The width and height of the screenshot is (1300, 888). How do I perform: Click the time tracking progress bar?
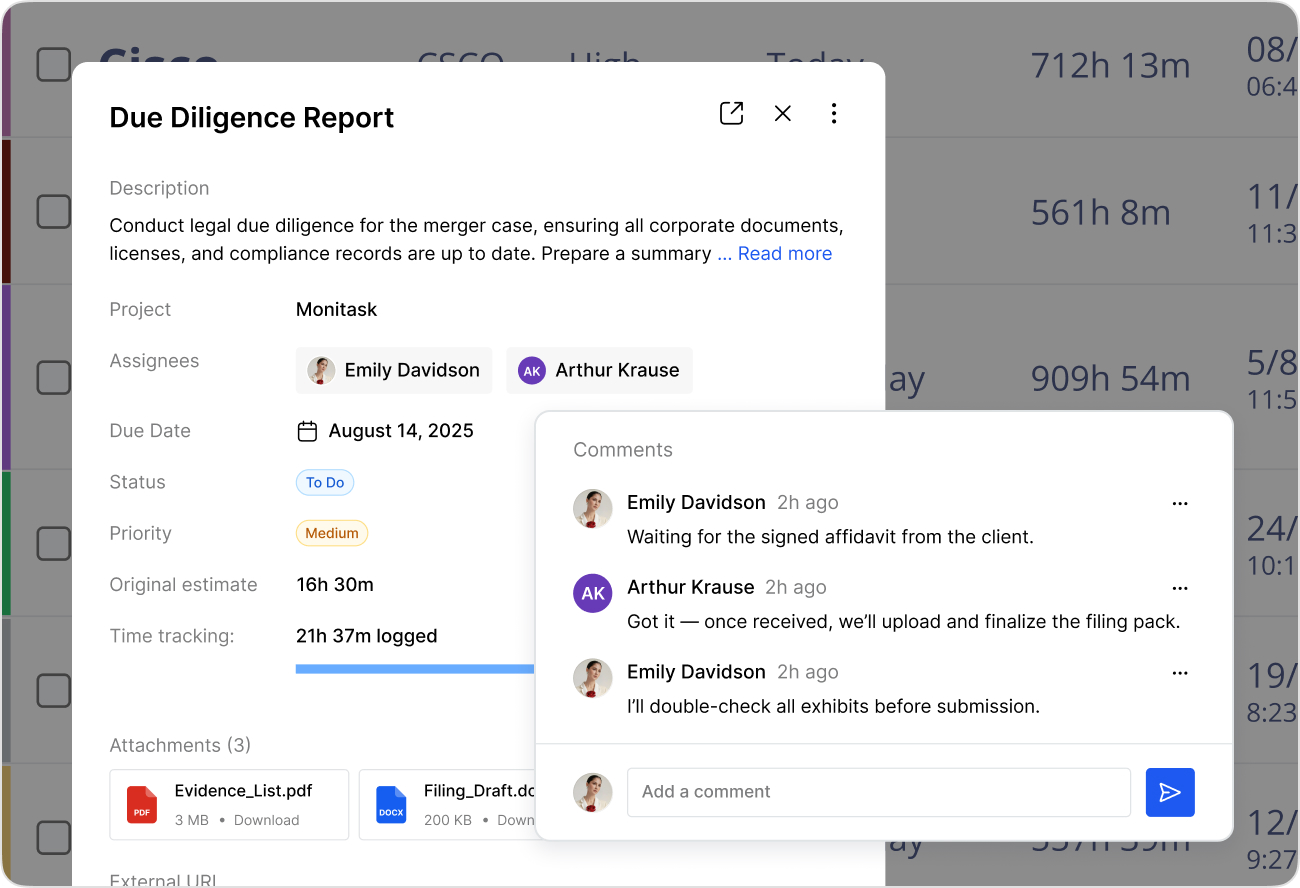[x=414, y=667]
